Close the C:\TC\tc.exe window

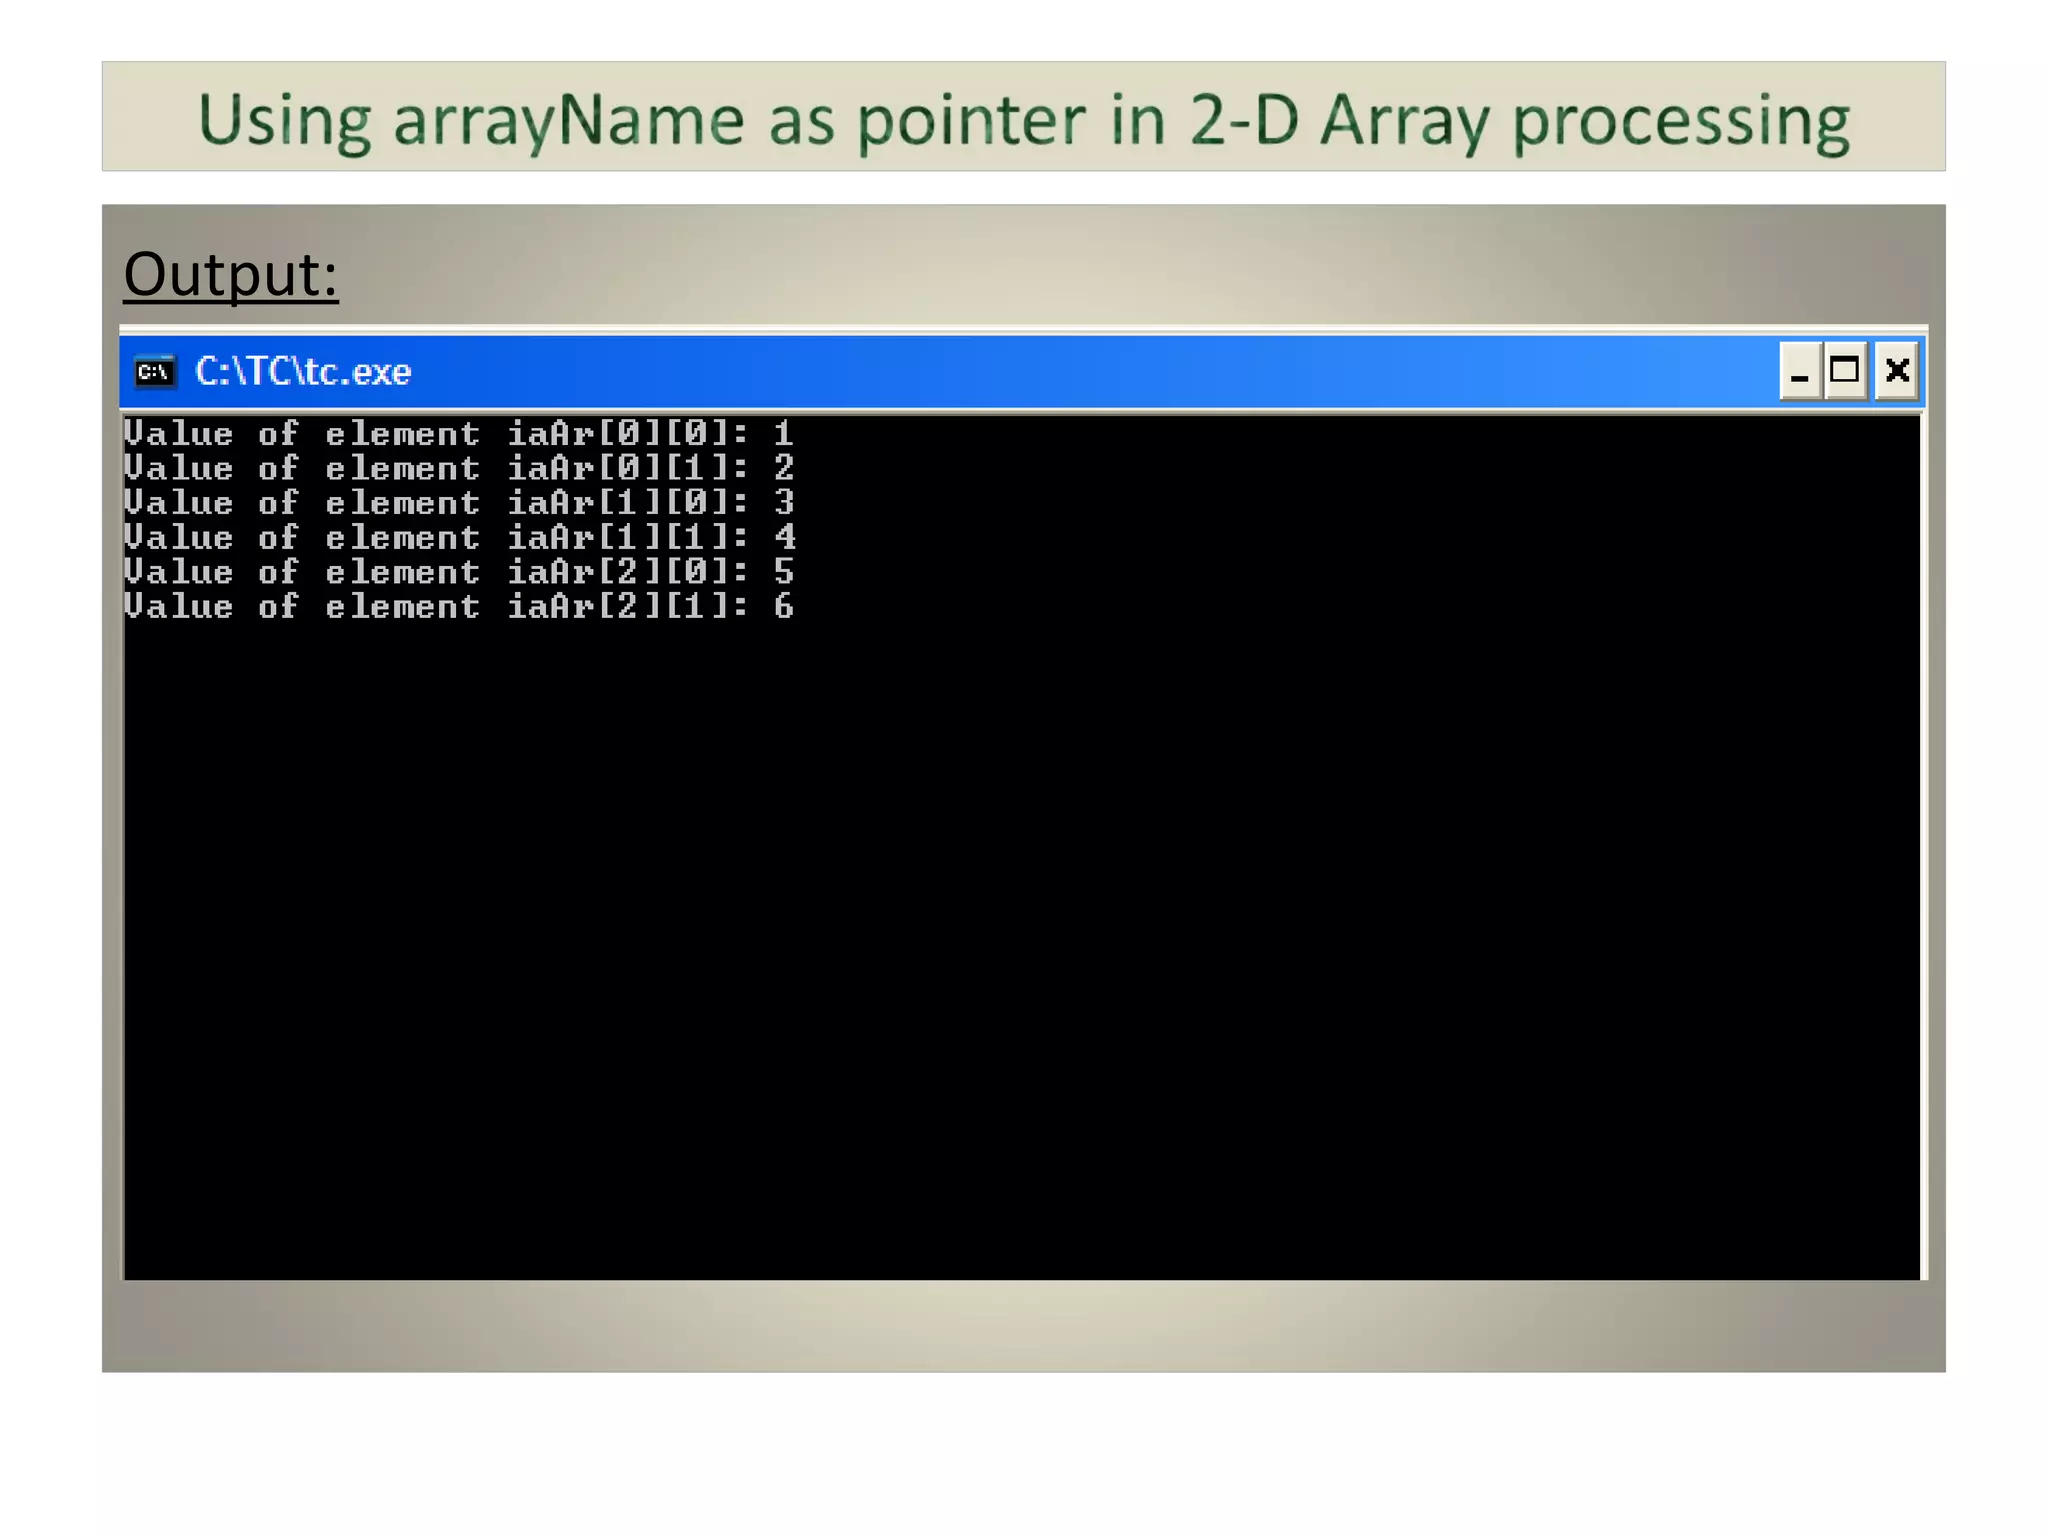[x=1897, y=372]
